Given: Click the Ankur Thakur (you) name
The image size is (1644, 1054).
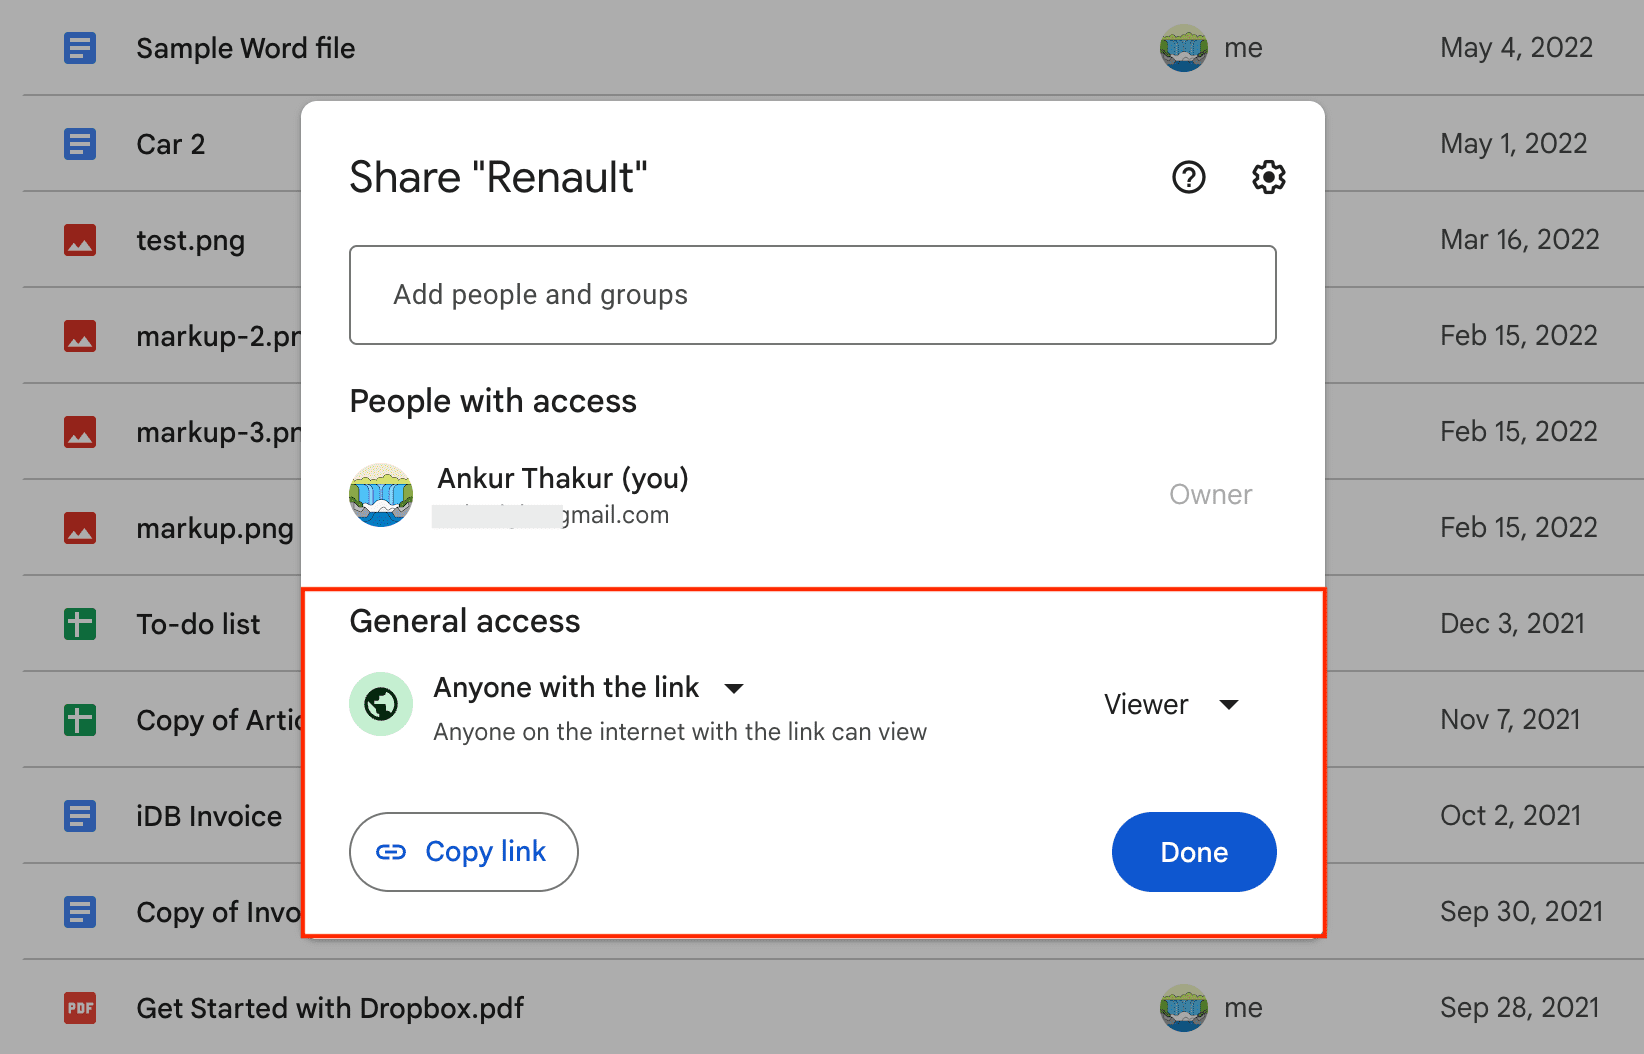Looking at the screenshot, I should (563, 479).
